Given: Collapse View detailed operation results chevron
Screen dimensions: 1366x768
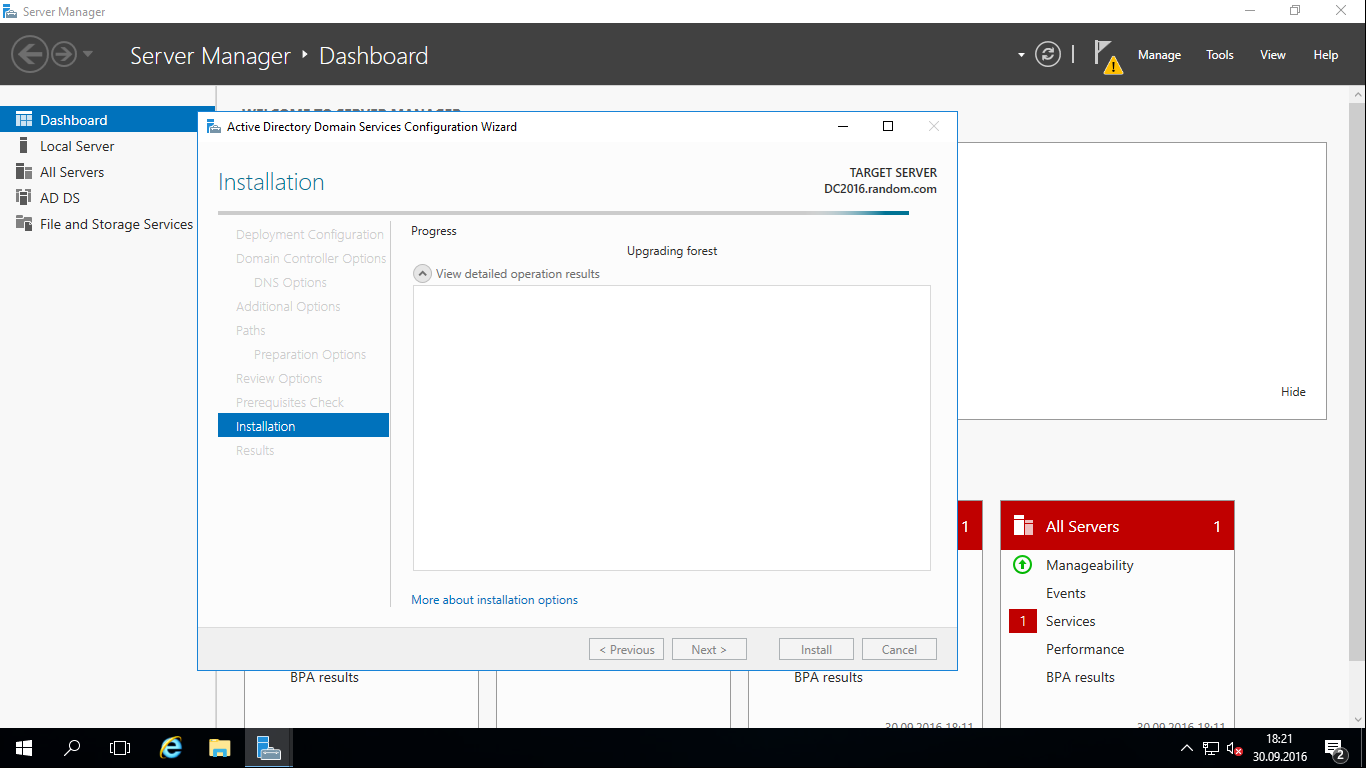Looking at the screenshot, I should coord(422,273).
